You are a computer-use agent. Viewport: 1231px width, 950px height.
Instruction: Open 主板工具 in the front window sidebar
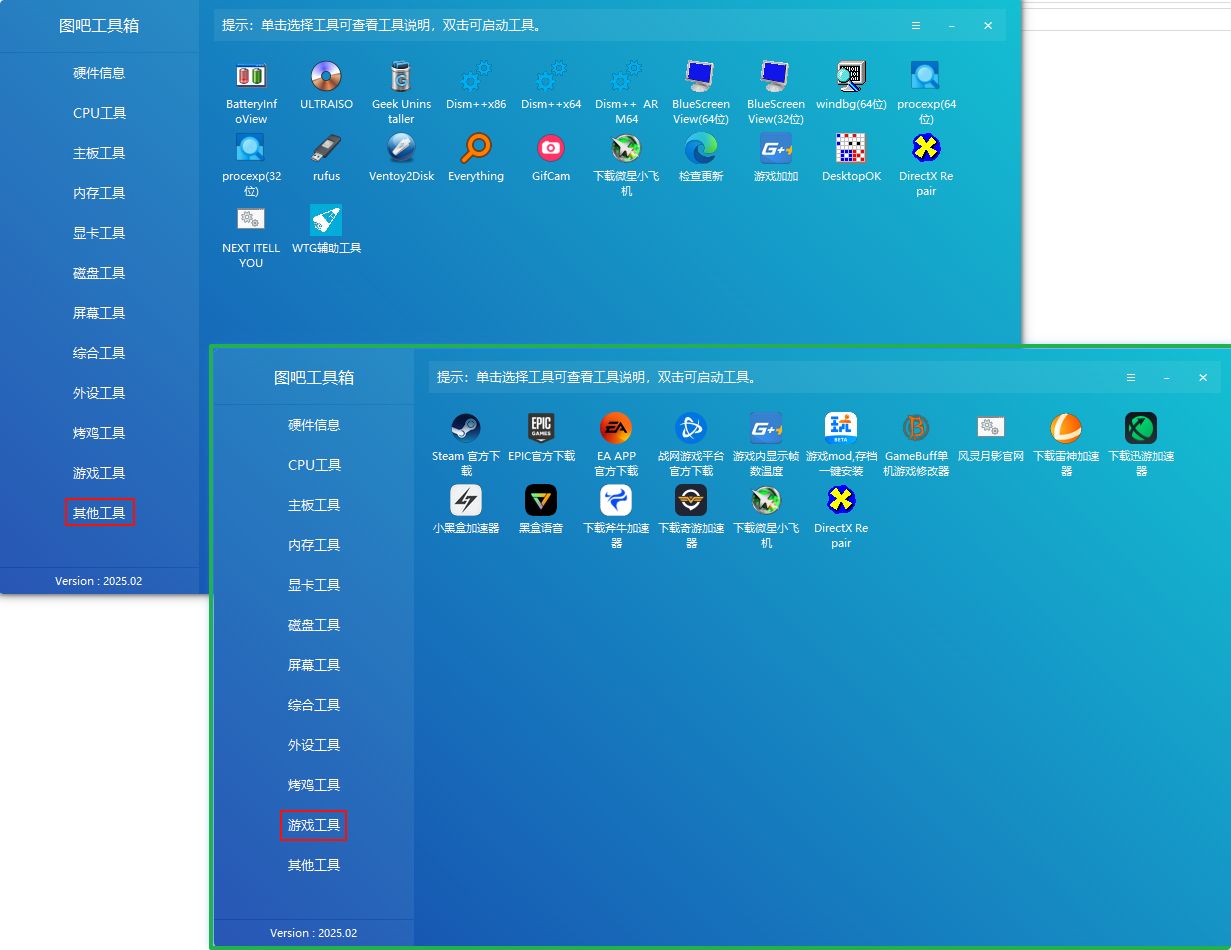tap(314, 505)
